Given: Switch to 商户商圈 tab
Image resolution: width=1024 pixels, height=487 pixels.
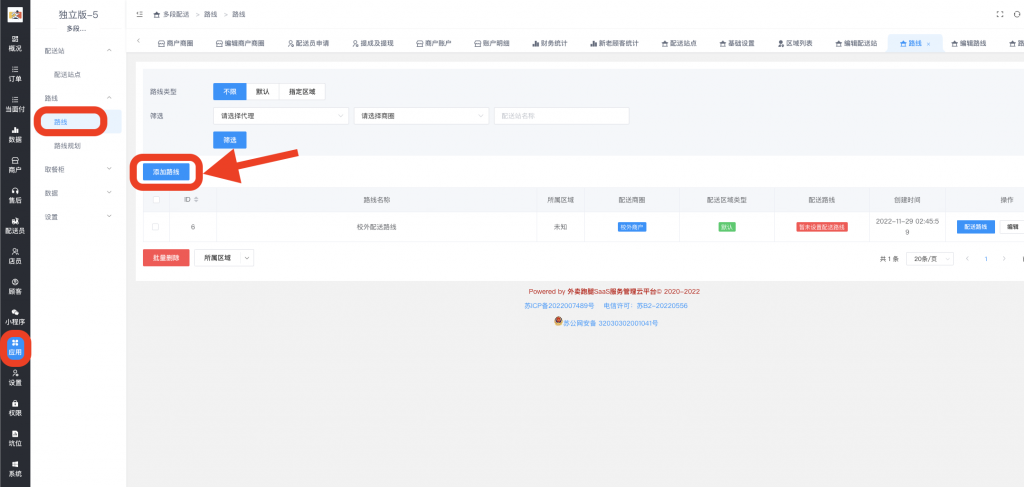Looking at the screenshot, I should tap(176, 44).
